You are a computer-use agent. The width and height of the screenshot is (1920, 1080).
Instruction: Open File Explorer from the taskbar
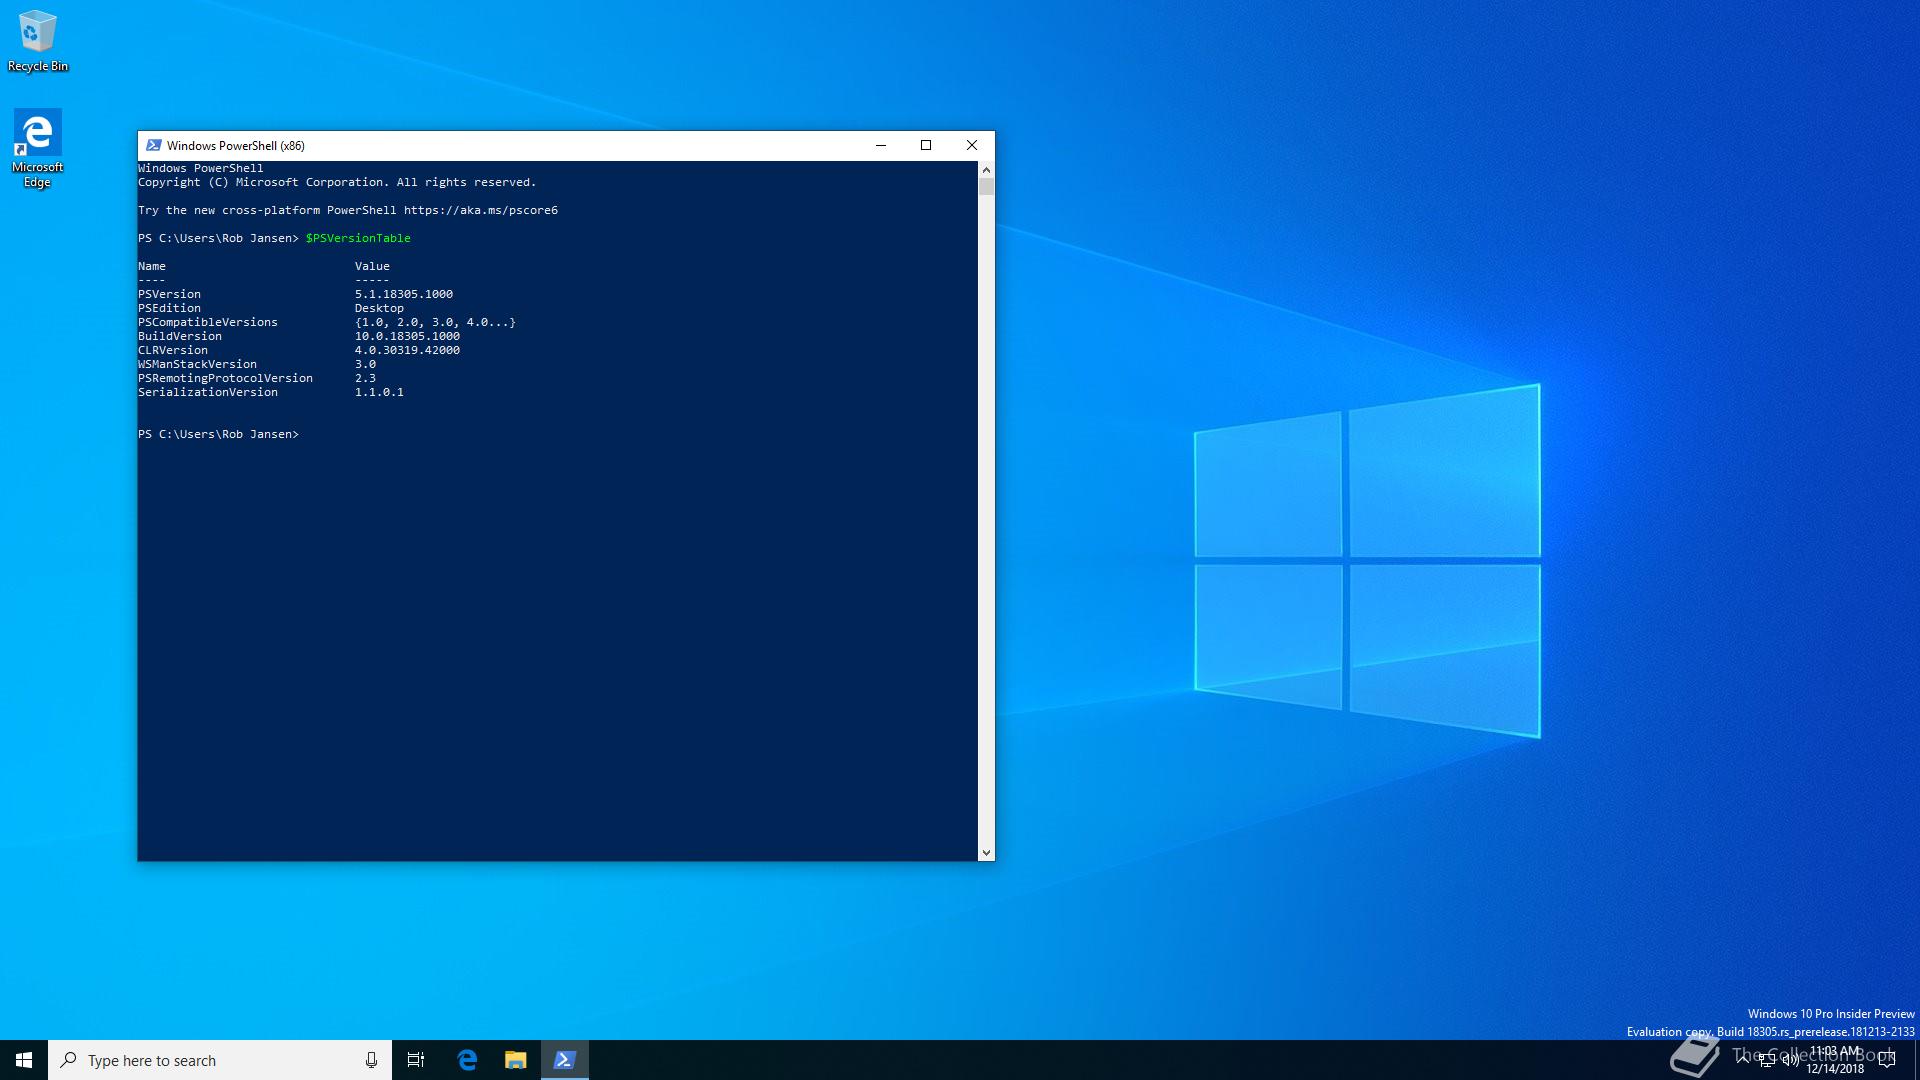[515, 1060]
